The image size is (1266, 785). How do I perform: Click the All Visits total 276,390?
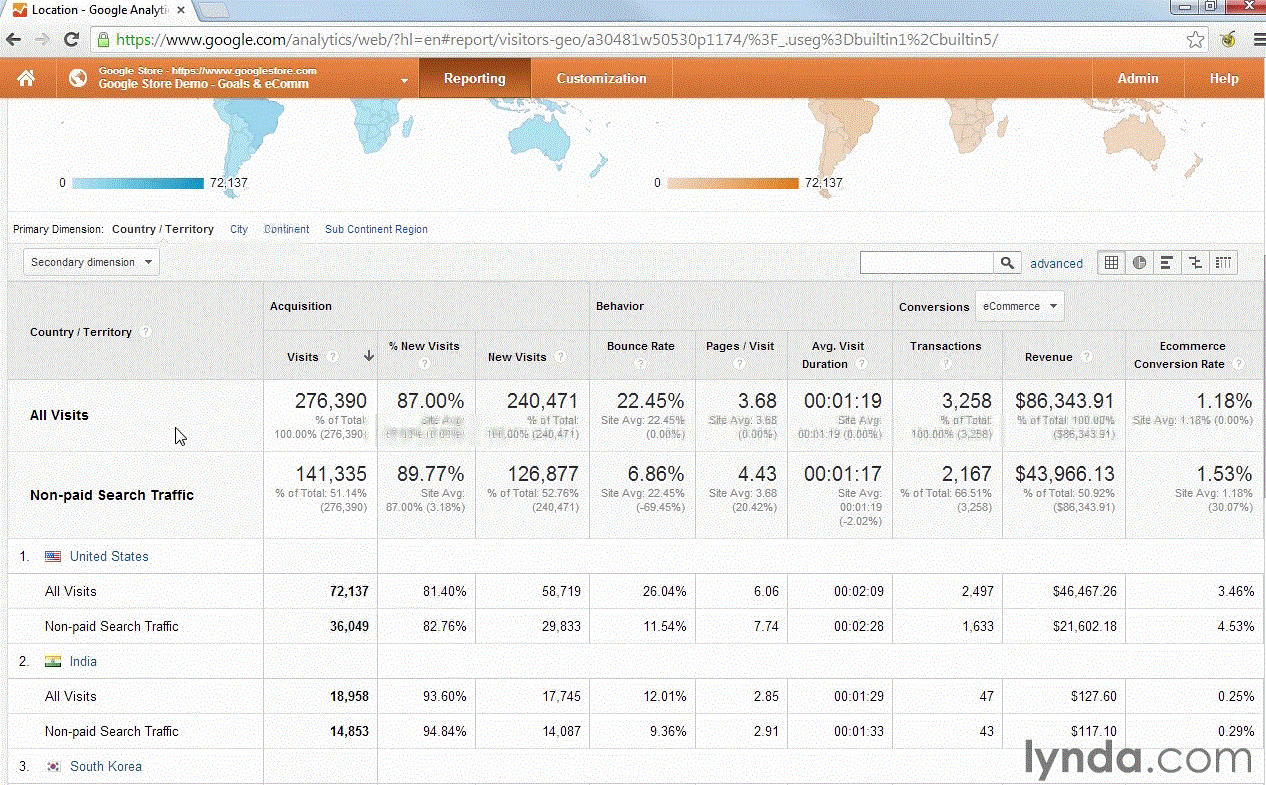point(331,401)
